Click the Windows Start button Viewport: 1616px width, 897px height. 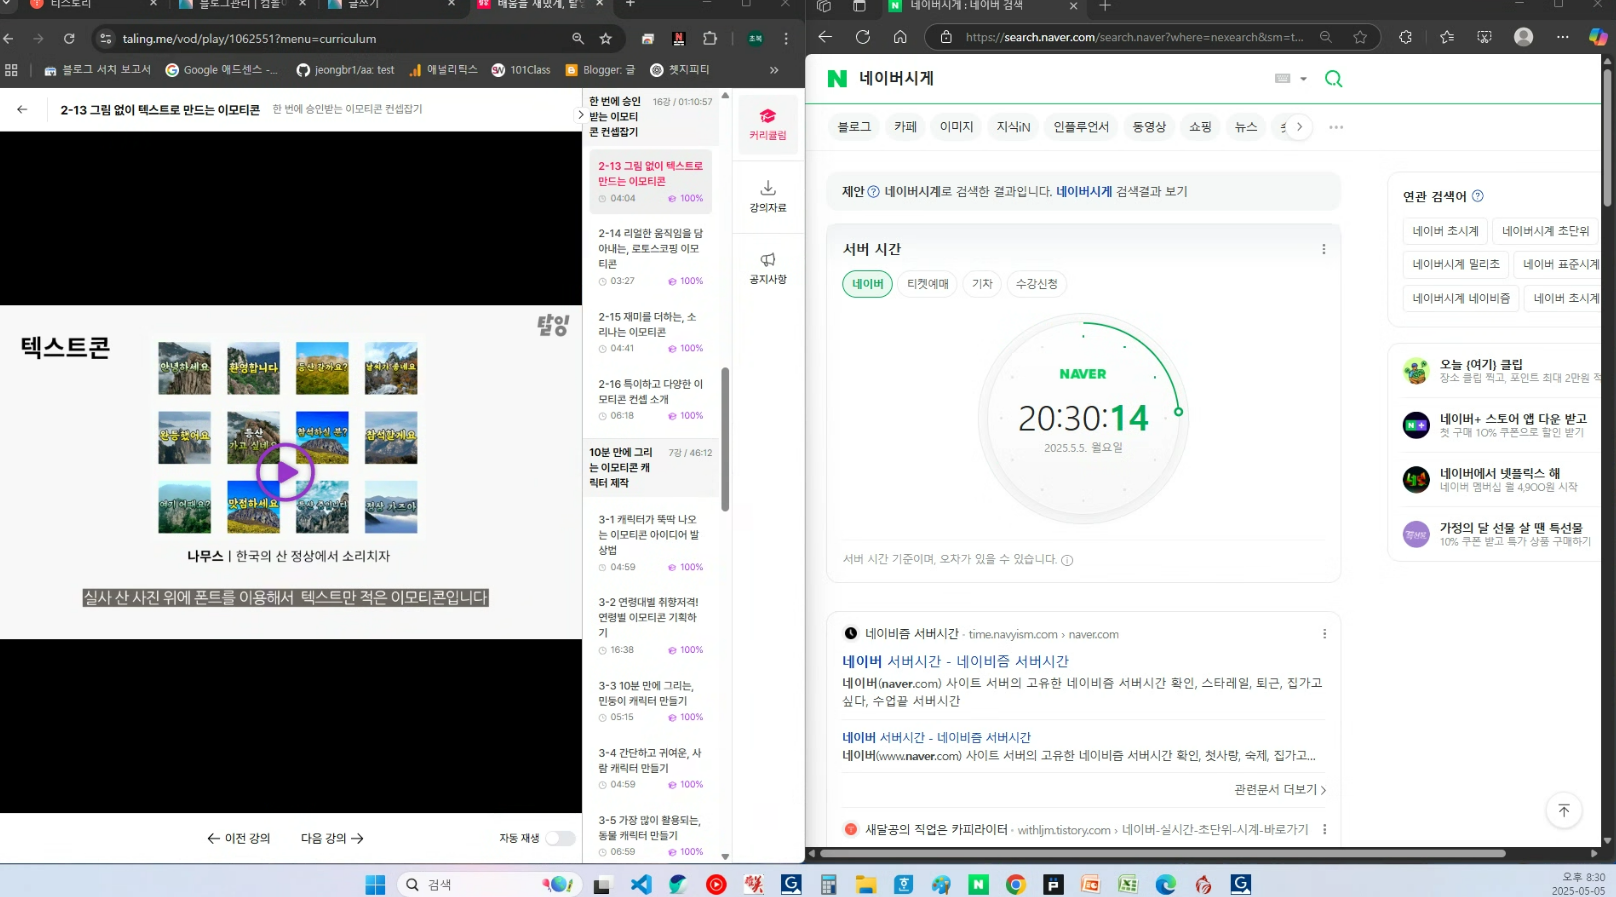[375, 884]
